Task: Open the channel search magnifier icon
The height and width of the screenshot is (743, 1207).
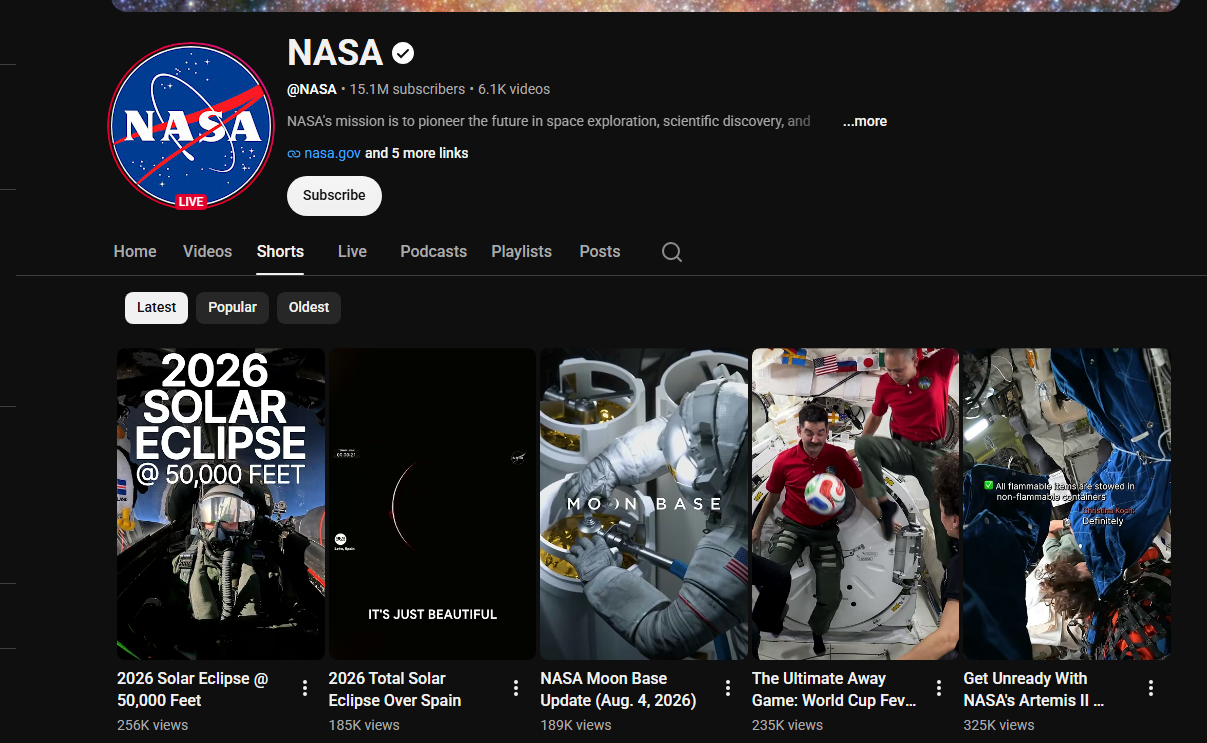Action: (x=672, y=252)
